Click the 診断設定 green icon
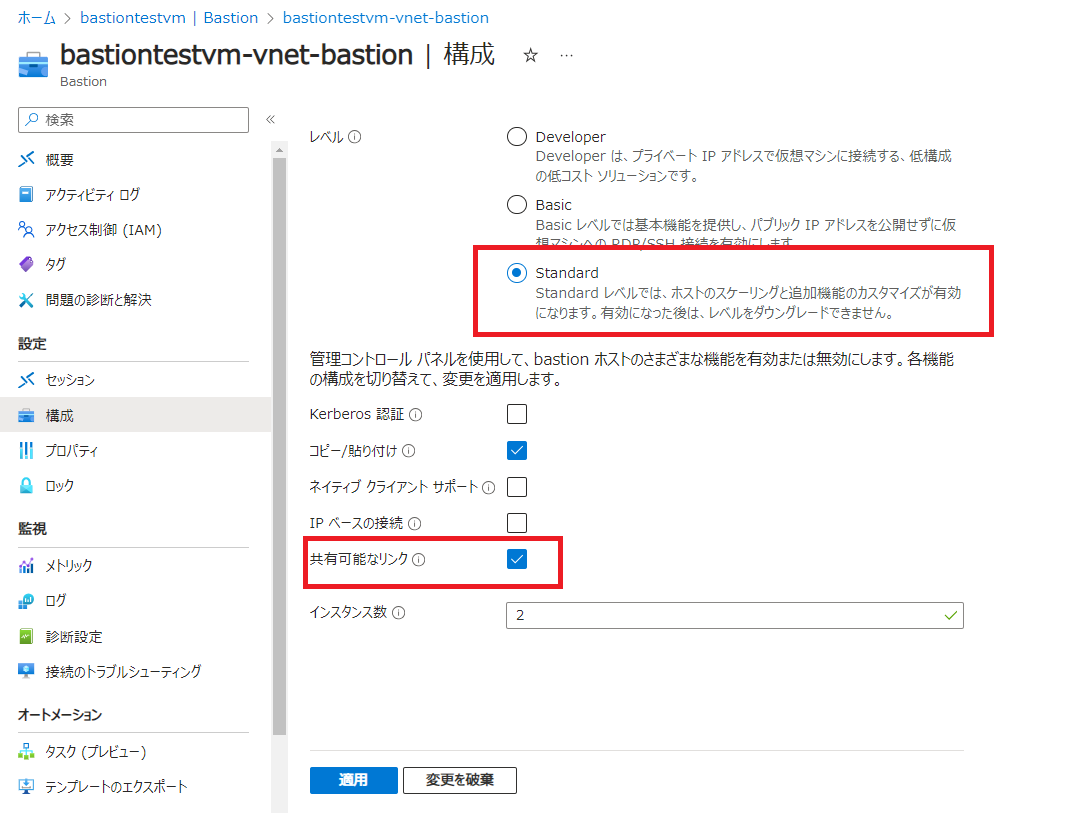Viewport: 1076px width, 813px height. pos(26,636)
